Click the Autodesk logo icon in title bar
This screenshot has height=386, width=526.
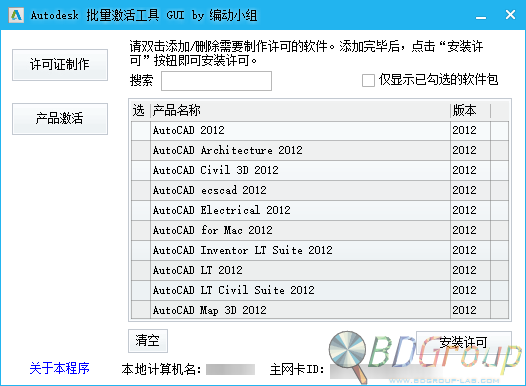16,15
